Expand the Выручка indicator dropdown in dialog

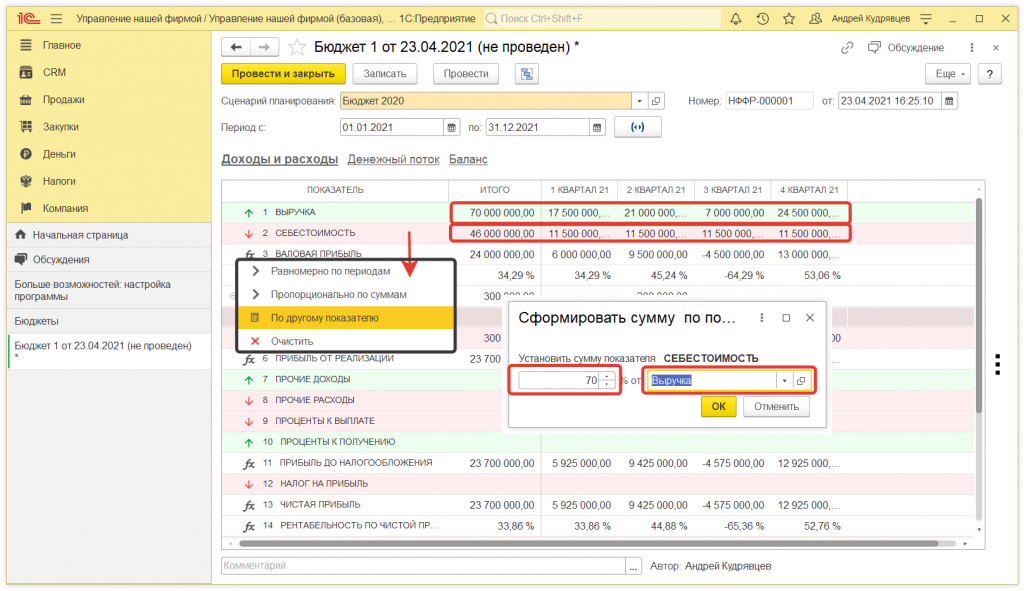(x=784, y=380)
